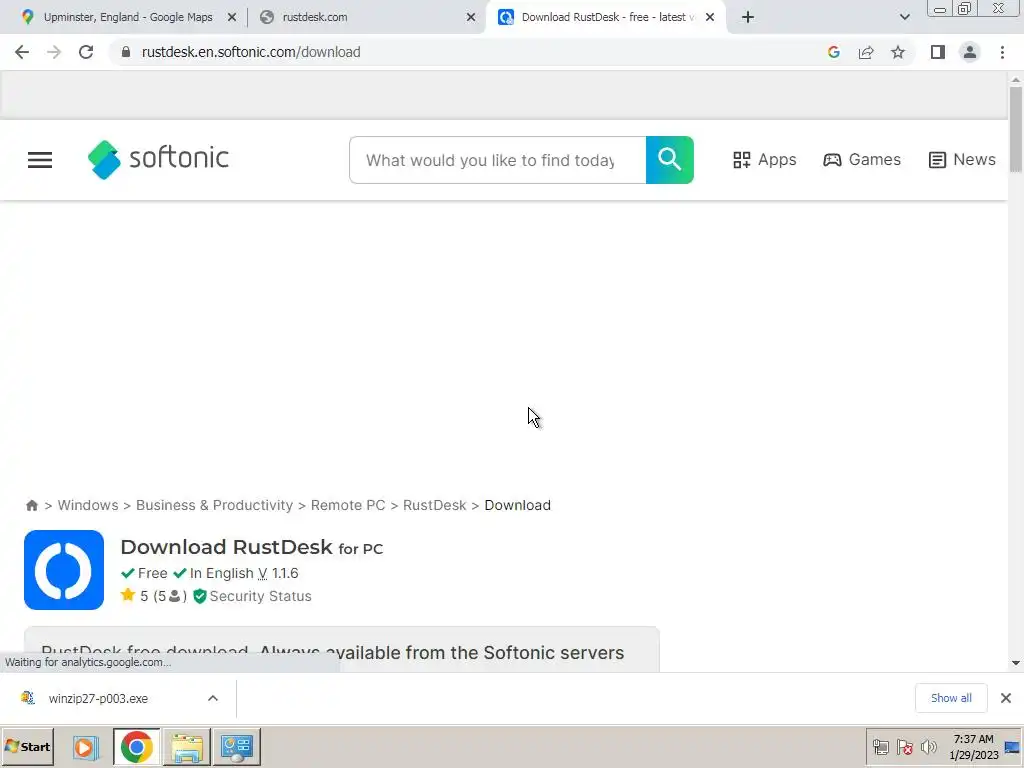1024x768 pixels.
Task: Open the Apps section
Action: click(764, 160)
